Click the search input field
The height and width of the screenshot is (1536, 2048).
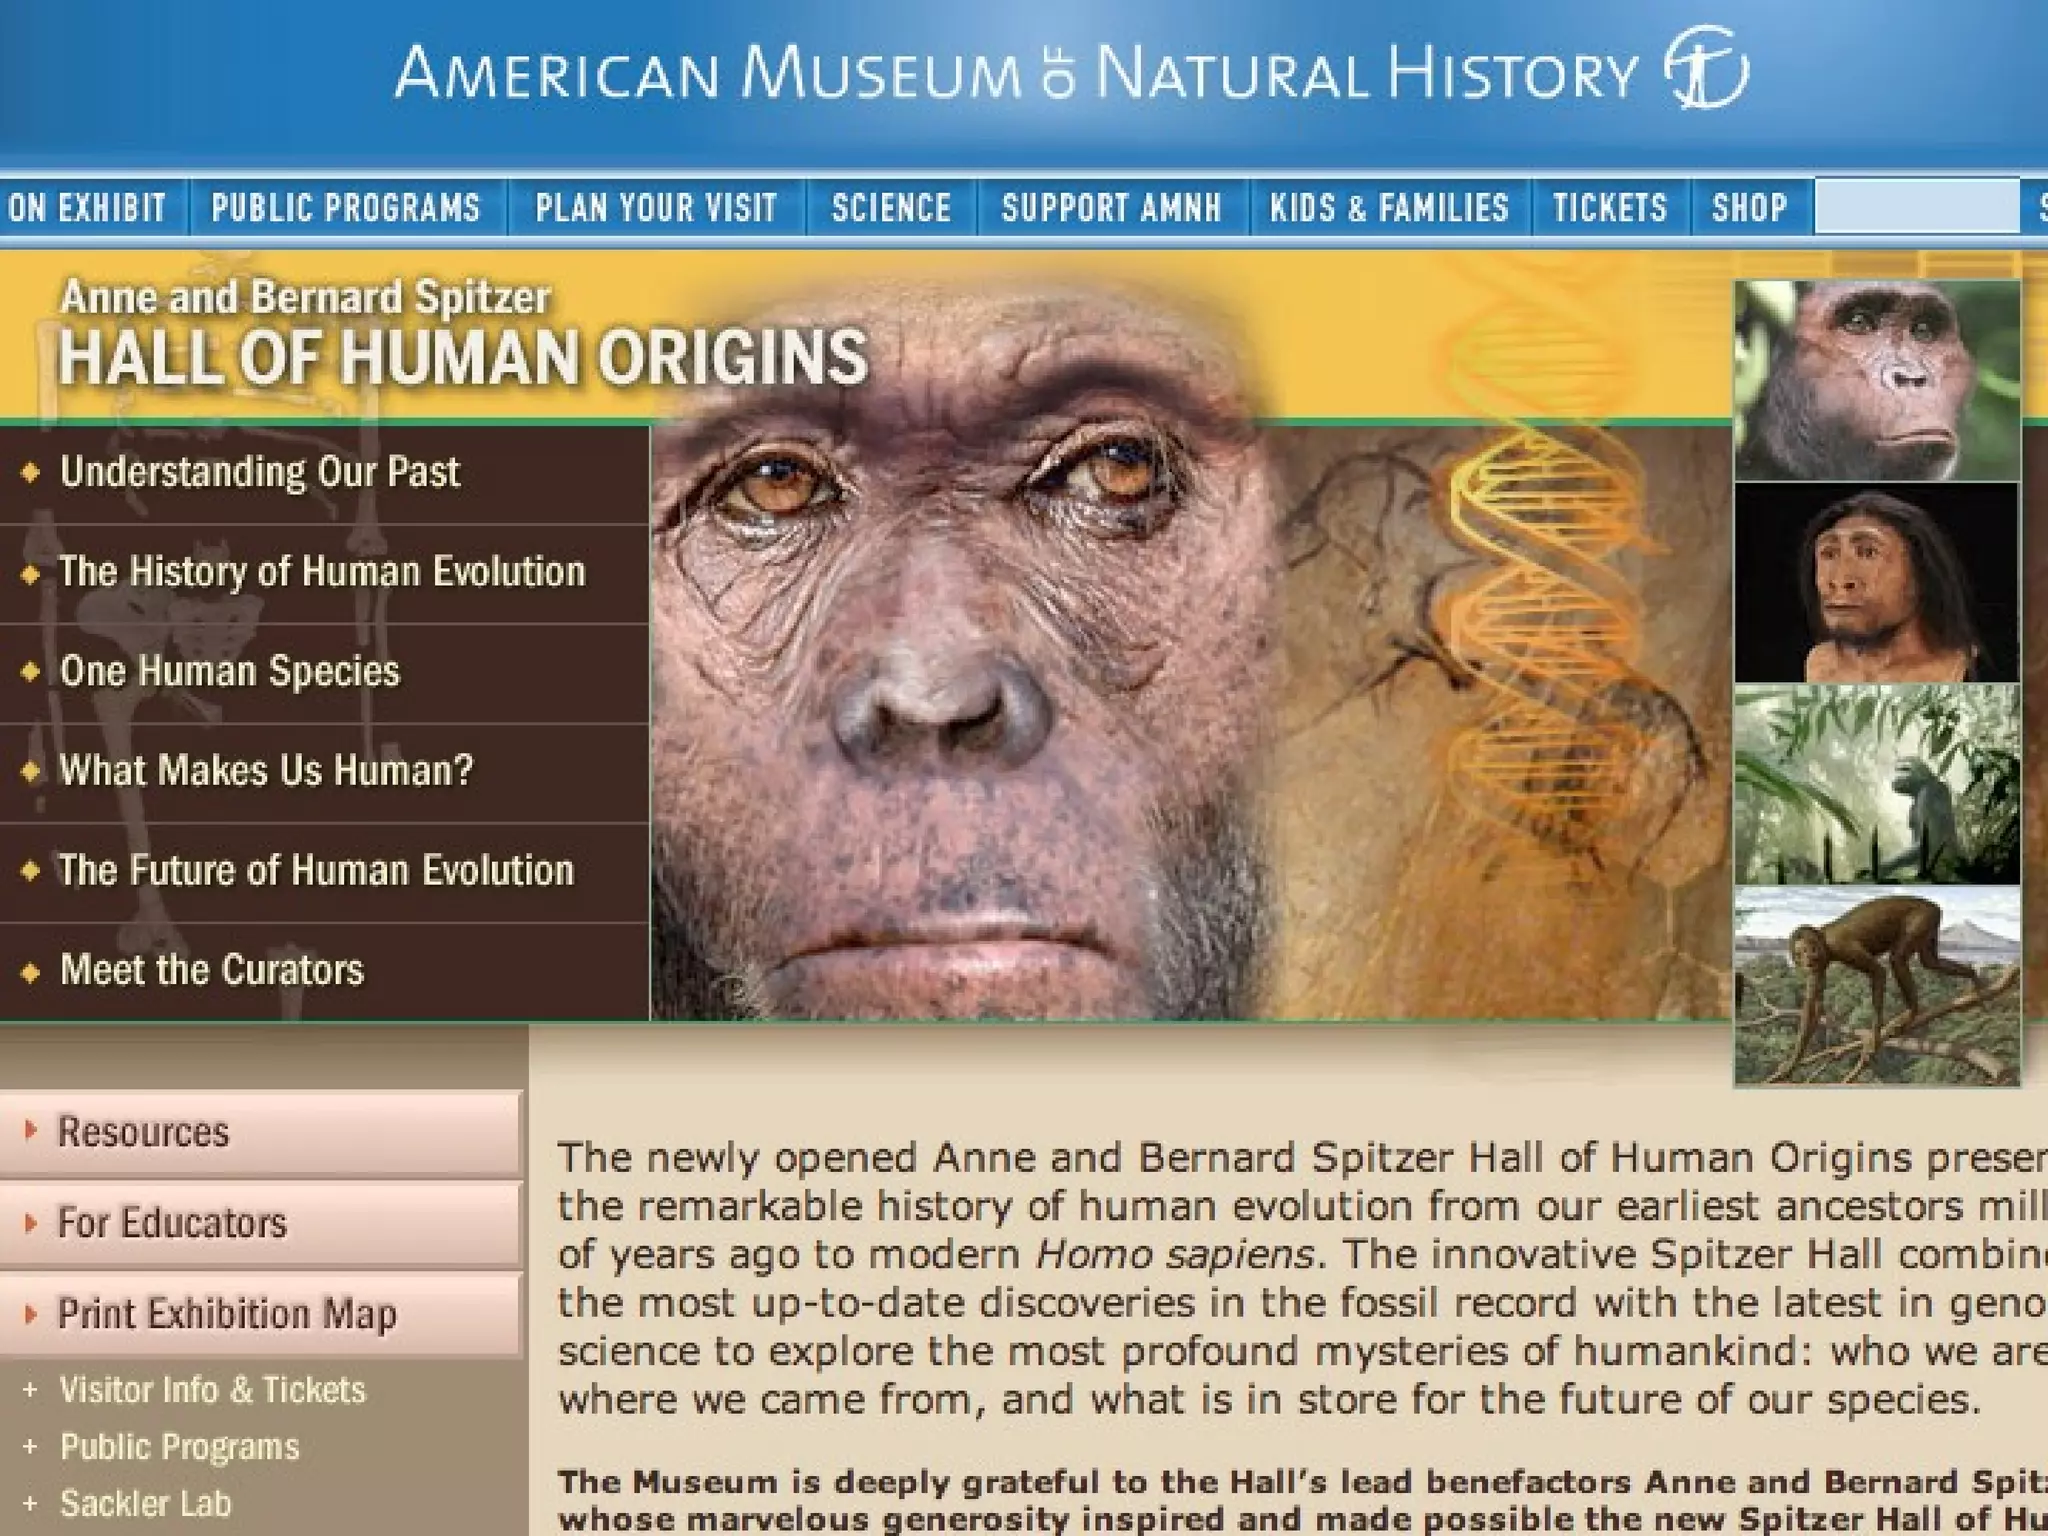tap(1917, 207)
